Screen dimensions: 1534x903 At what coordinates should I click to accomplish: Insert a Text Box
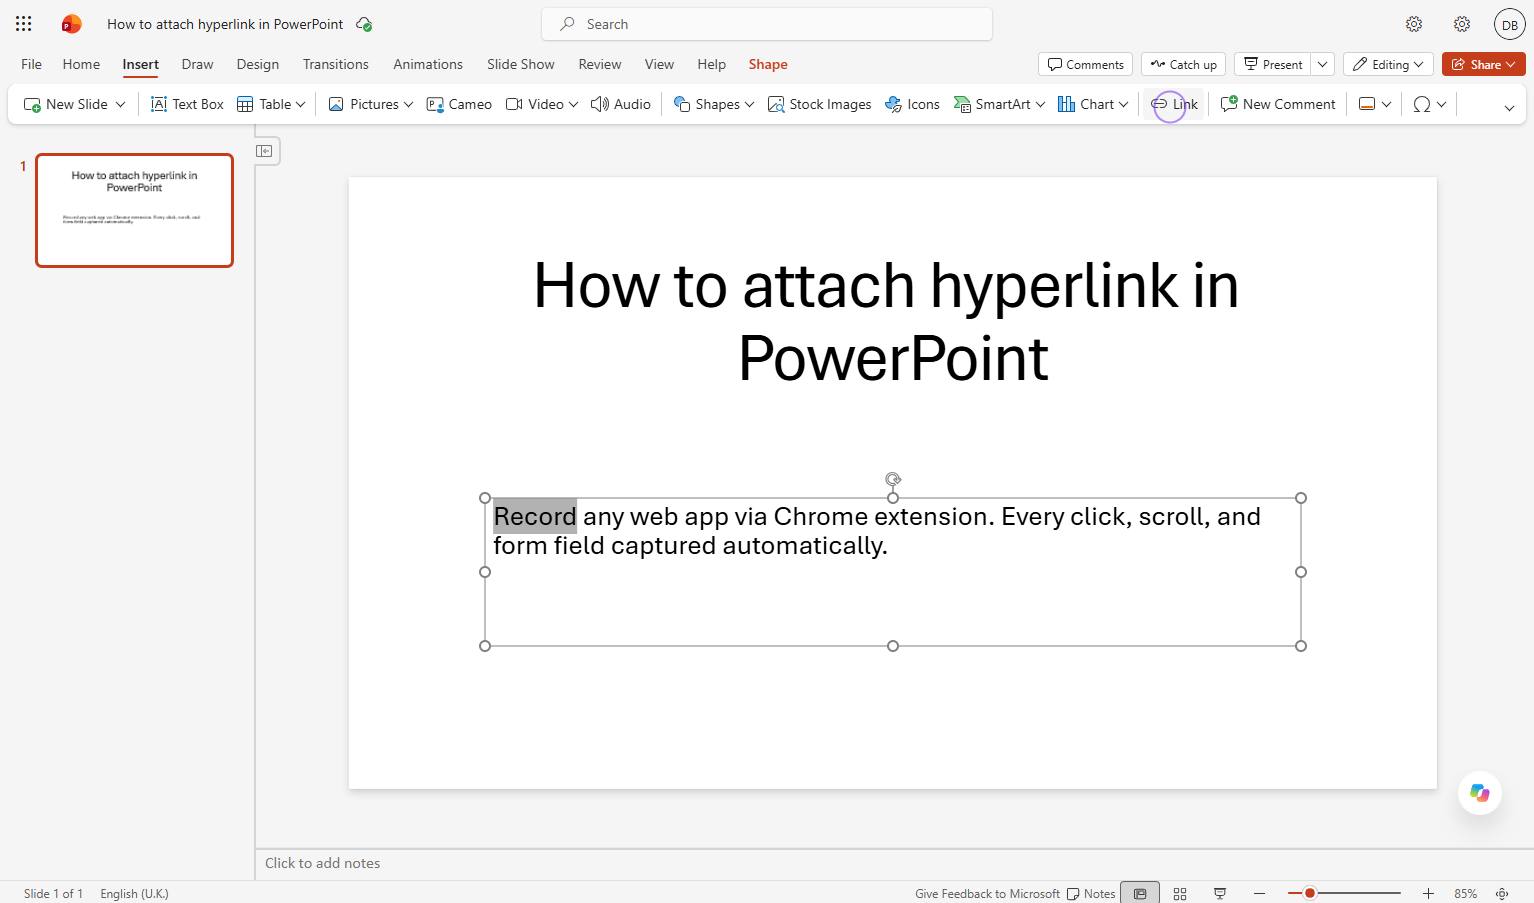(187, 104)
